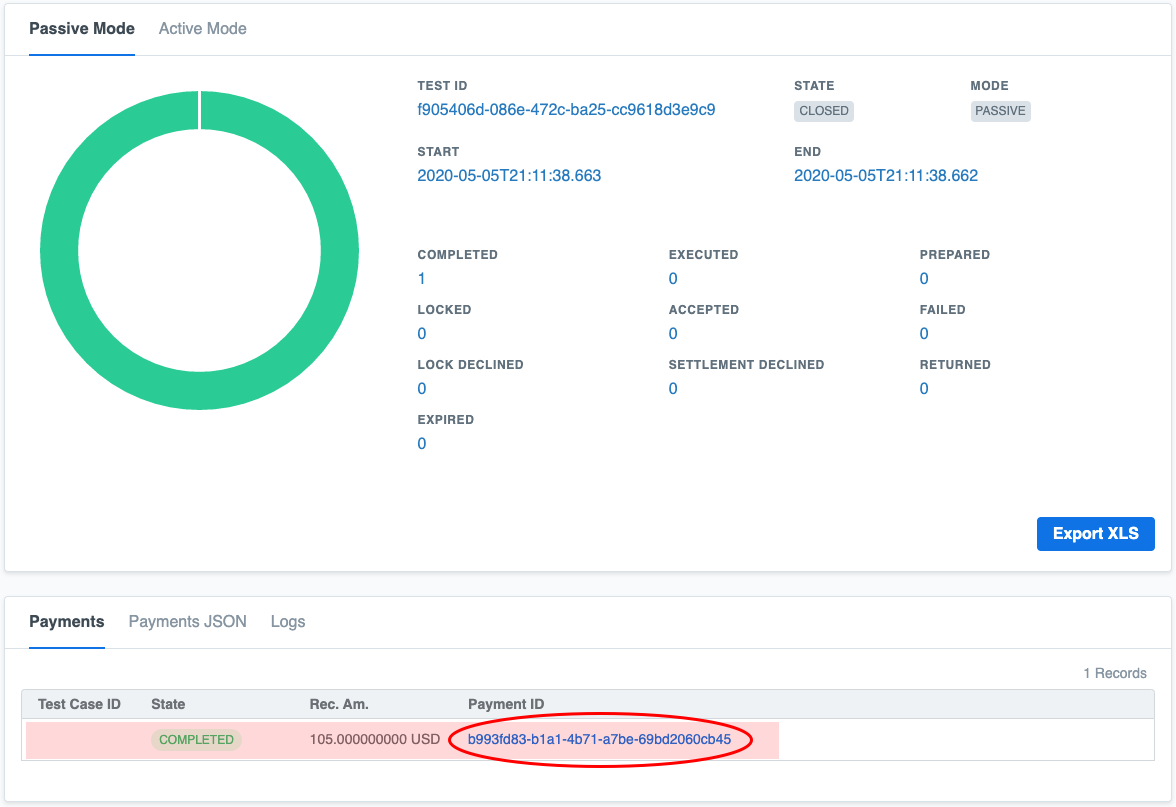Click the EXECUTED zero count link
Image resolution: width=1176 pixels, height=807 pixels.
point(673,278)
